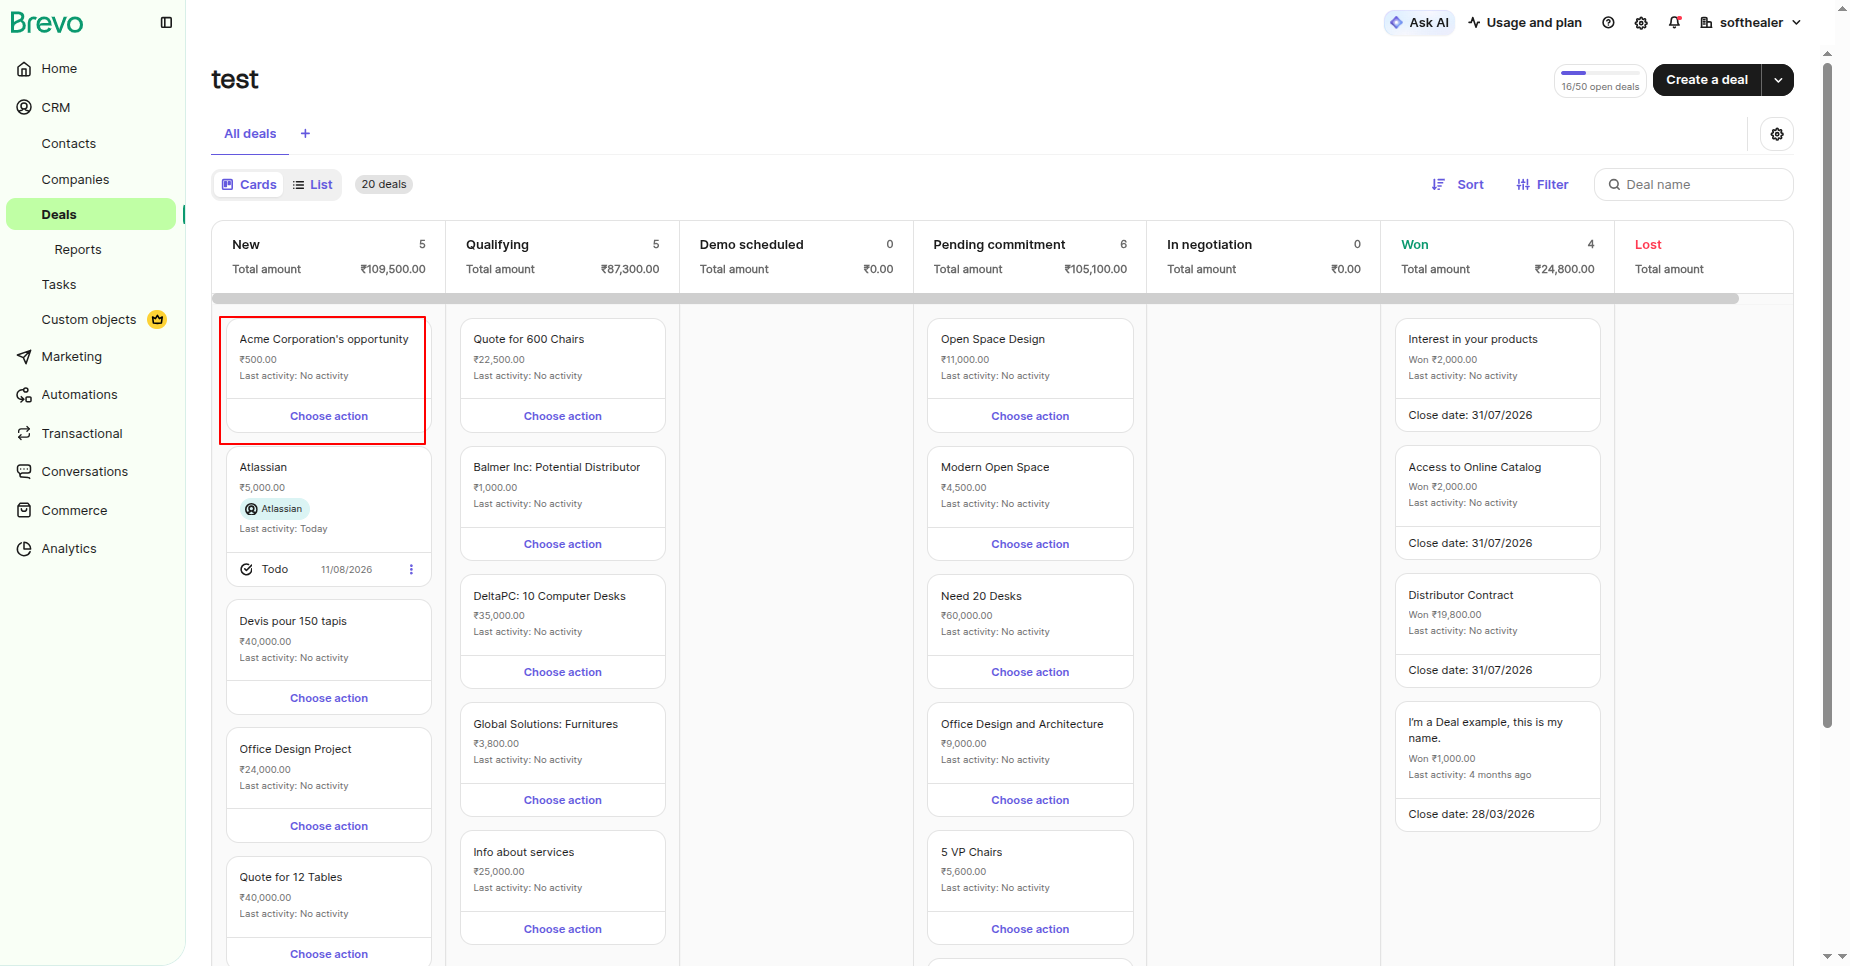This screenshot has width=1850, height=966.
Task: Open the softhealer account dropdown
Action: coord(1751,23)
